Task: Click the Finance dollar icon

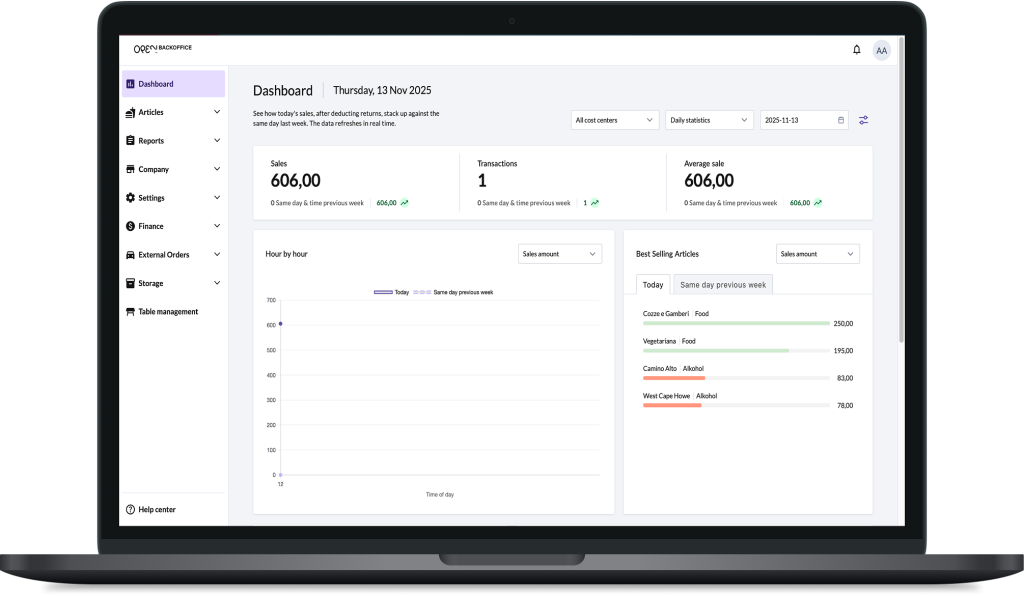Action: [x=130, y=227]
